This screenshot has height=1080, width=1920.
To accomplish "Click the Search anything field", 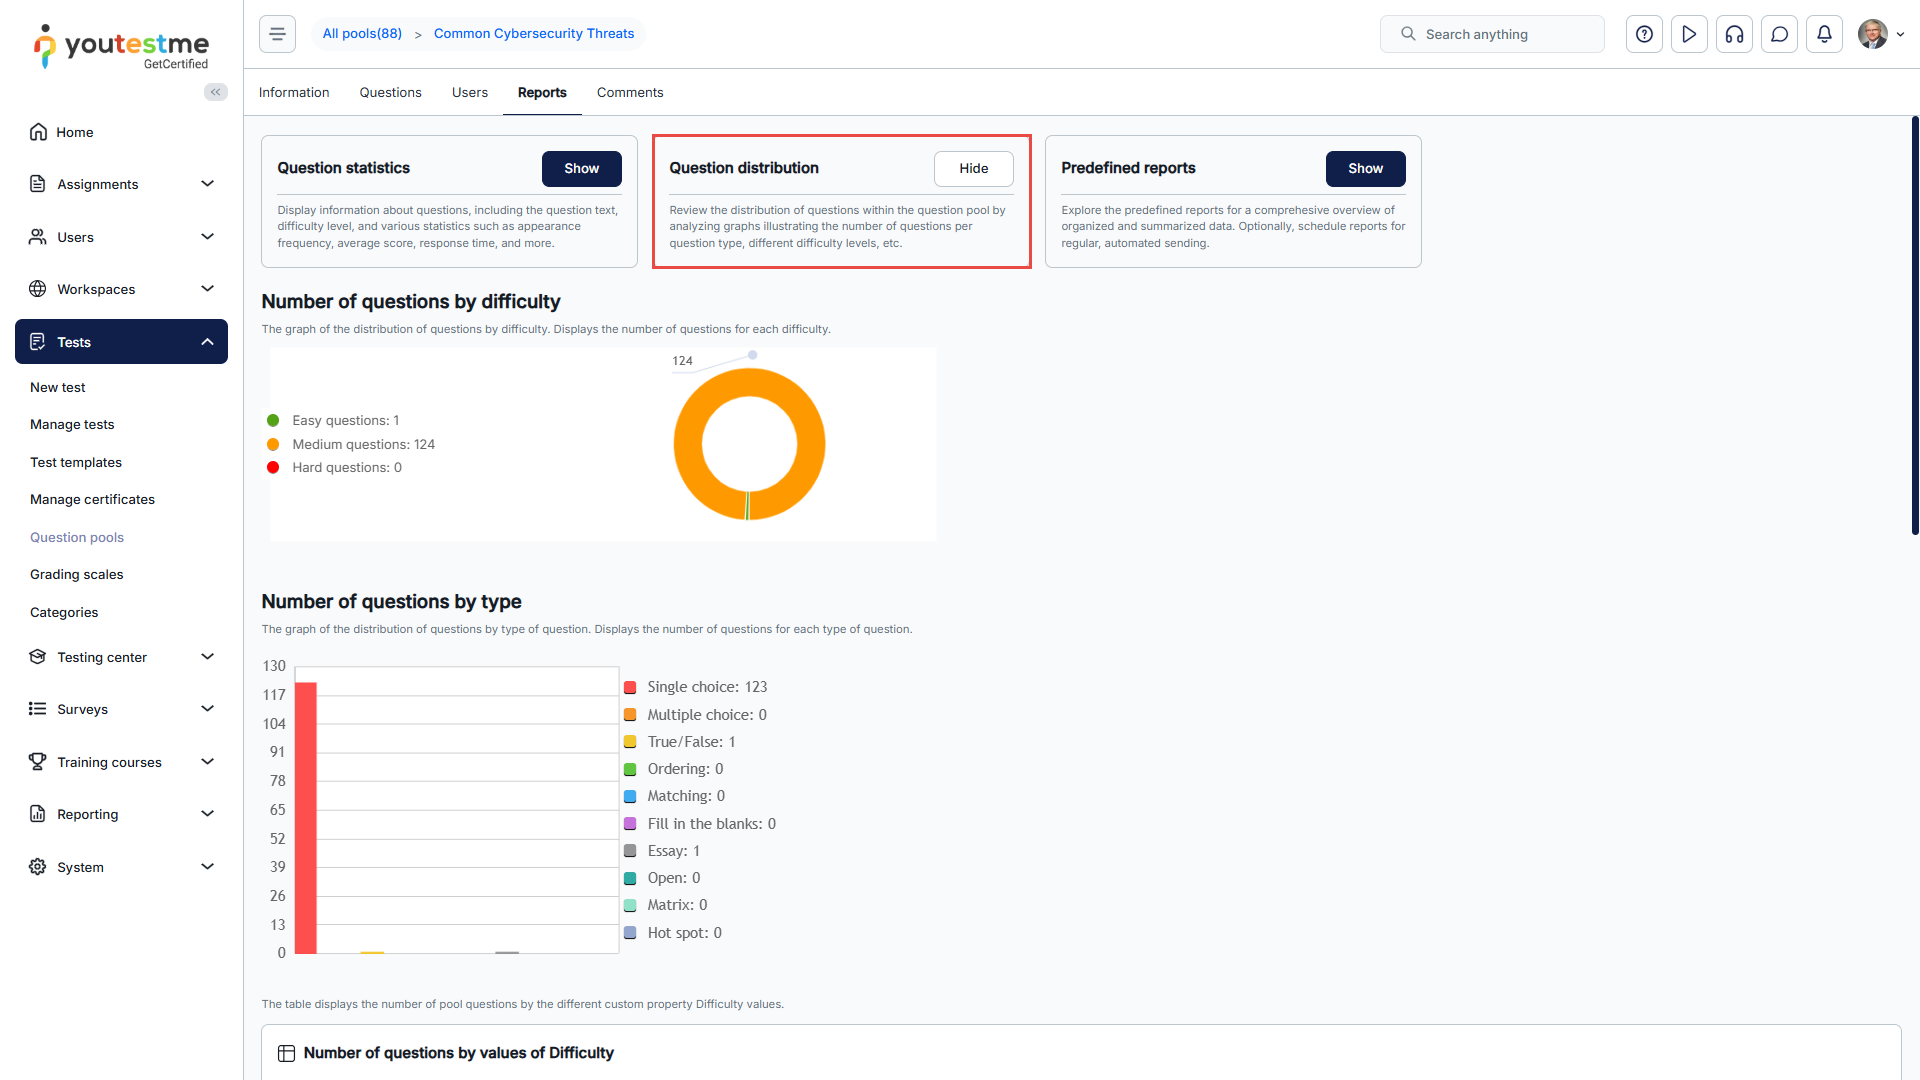I will (x=1492, y=34).
